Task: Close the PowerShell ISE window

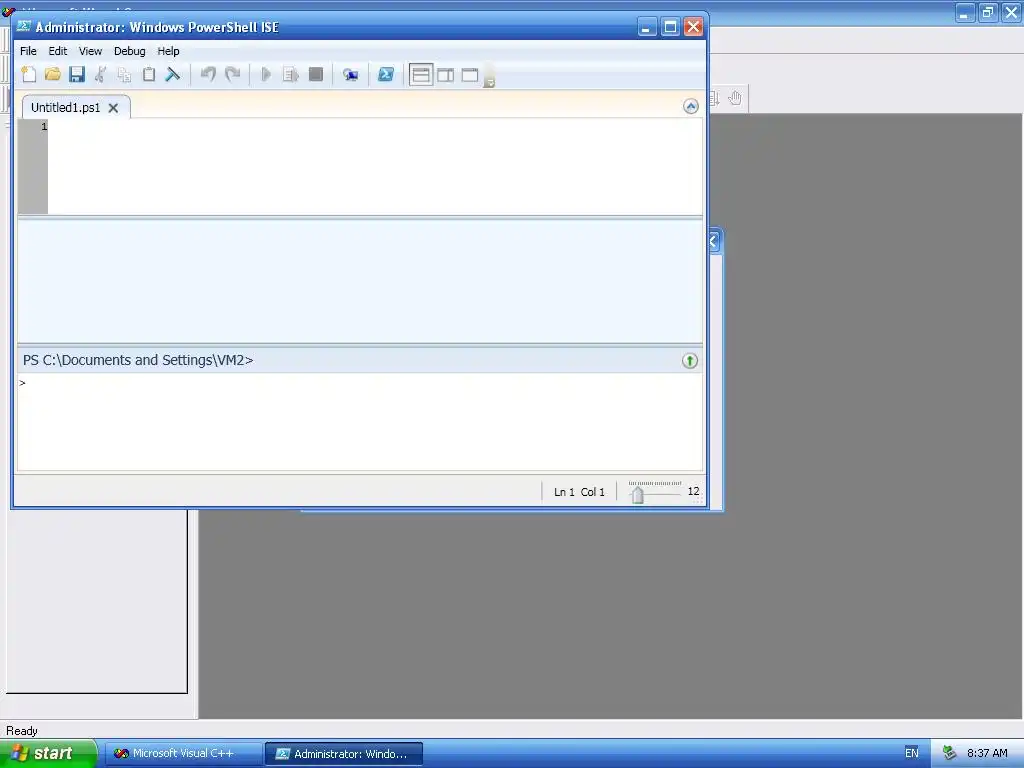Action: coord(694,27)
